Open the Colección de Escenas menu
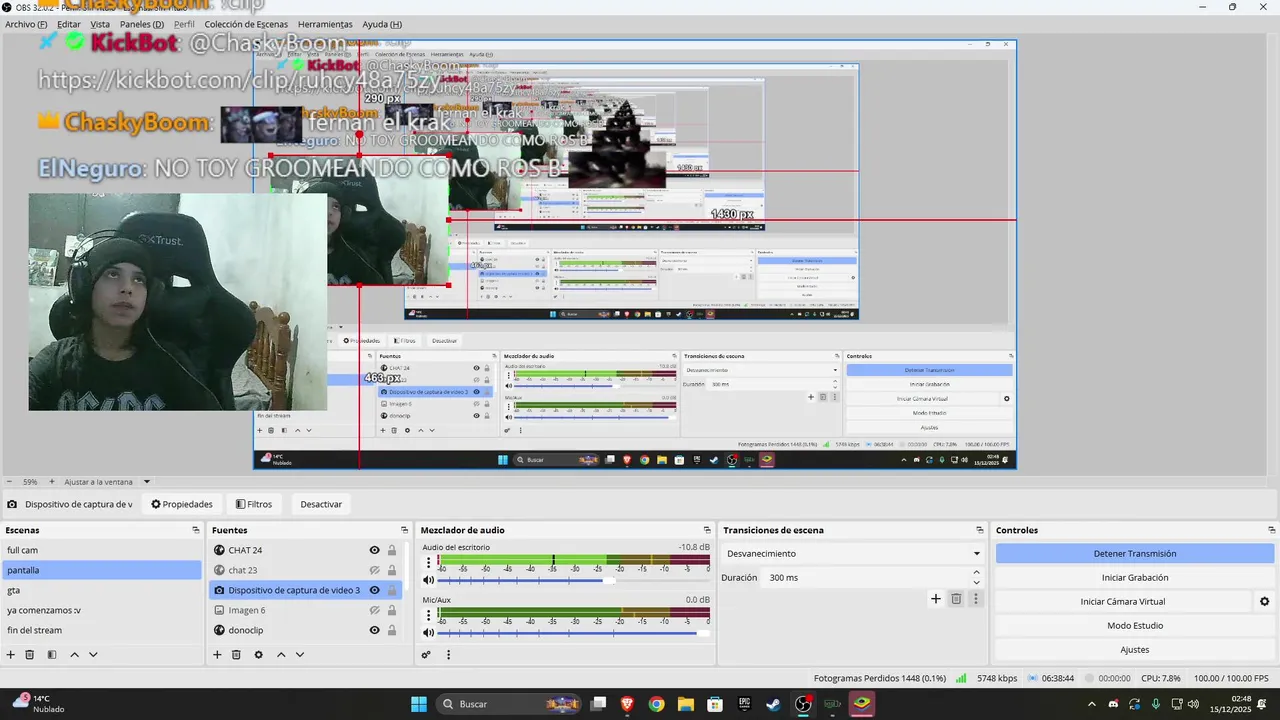 click(246, 24)
